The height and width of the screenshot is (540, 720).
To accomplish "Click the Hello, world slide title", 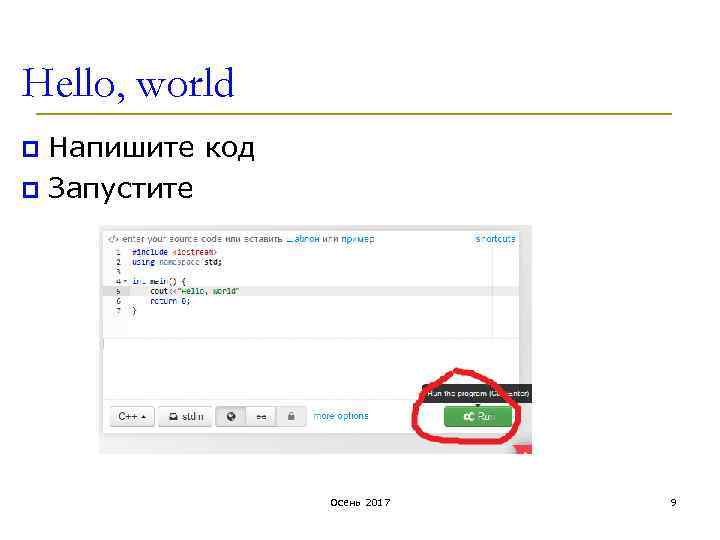I will click(128, 83).
